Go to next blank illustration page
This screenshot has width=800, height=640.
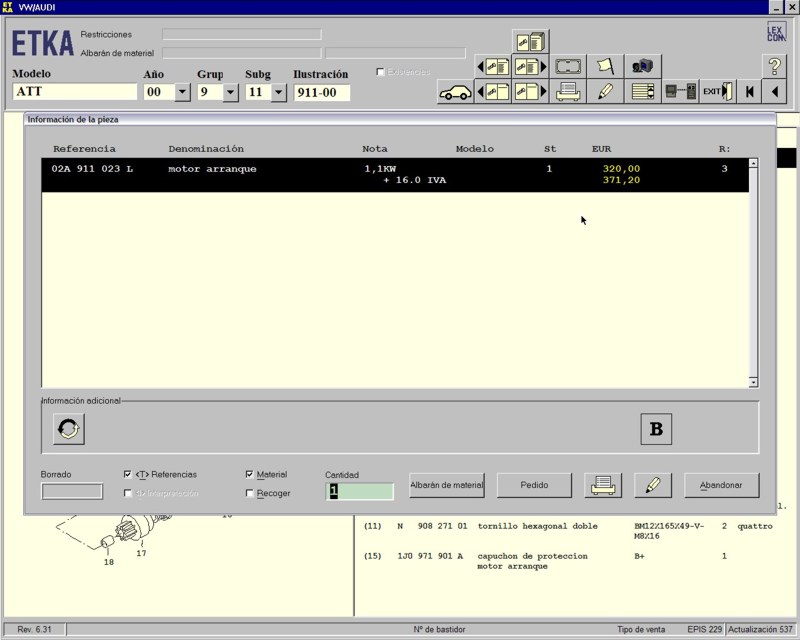coord(531,92)
